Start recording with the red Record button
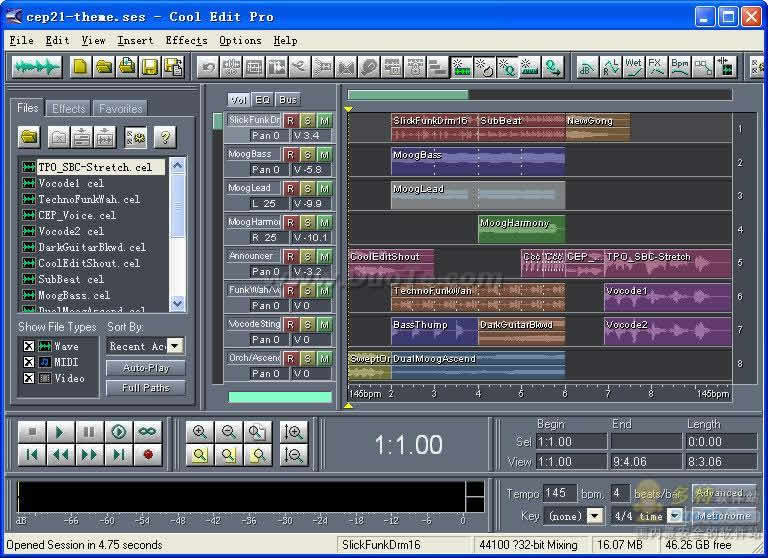 tap(147, 455)
